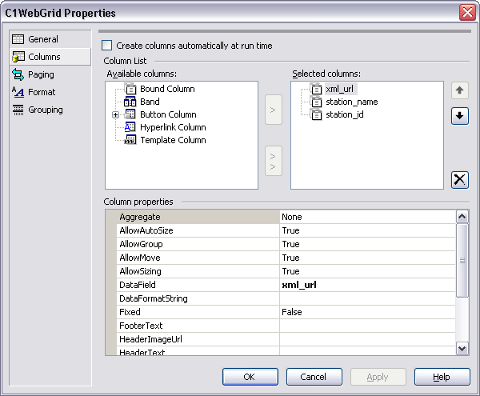Click the Paging arrows icon
This screenshot has height=396, width=480.
coord(18,74)
